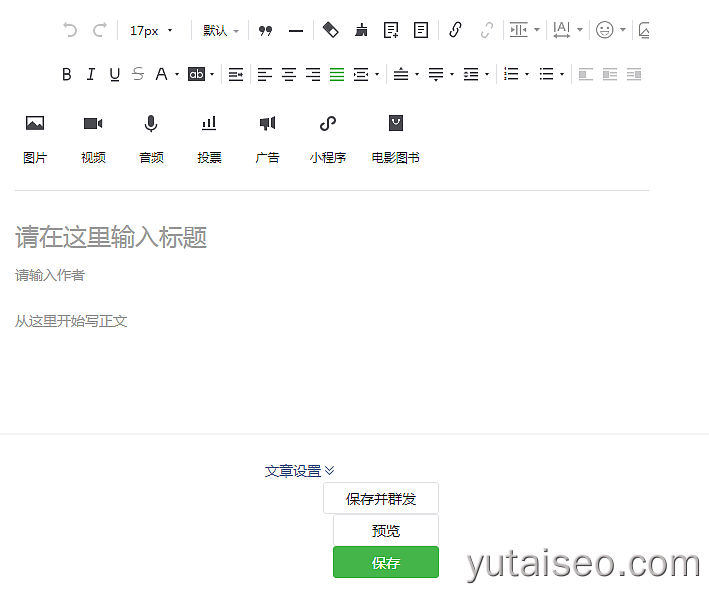Screen dimensions: 709x593
Task: Insert a poll via 投票
Action: 209,139
